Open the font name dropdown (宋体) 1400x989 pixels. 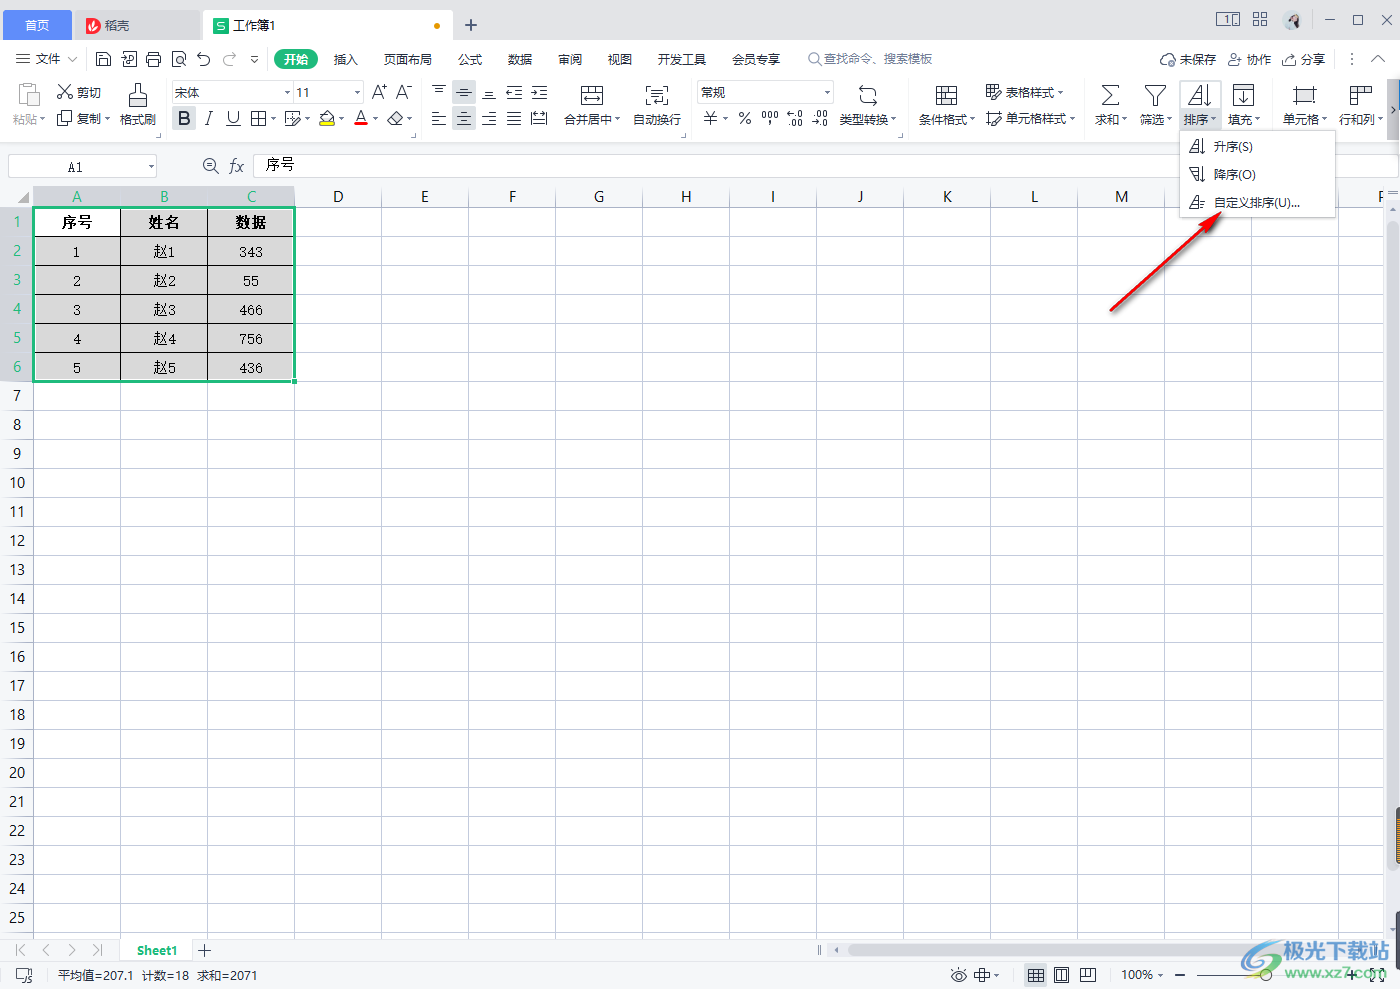coord(287,92)
